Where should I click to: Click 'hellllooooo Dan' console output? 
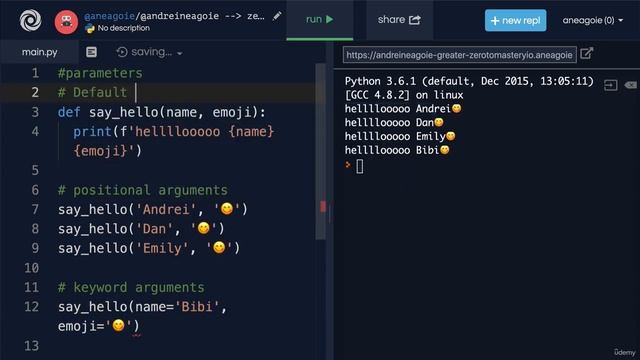point(394,122)
